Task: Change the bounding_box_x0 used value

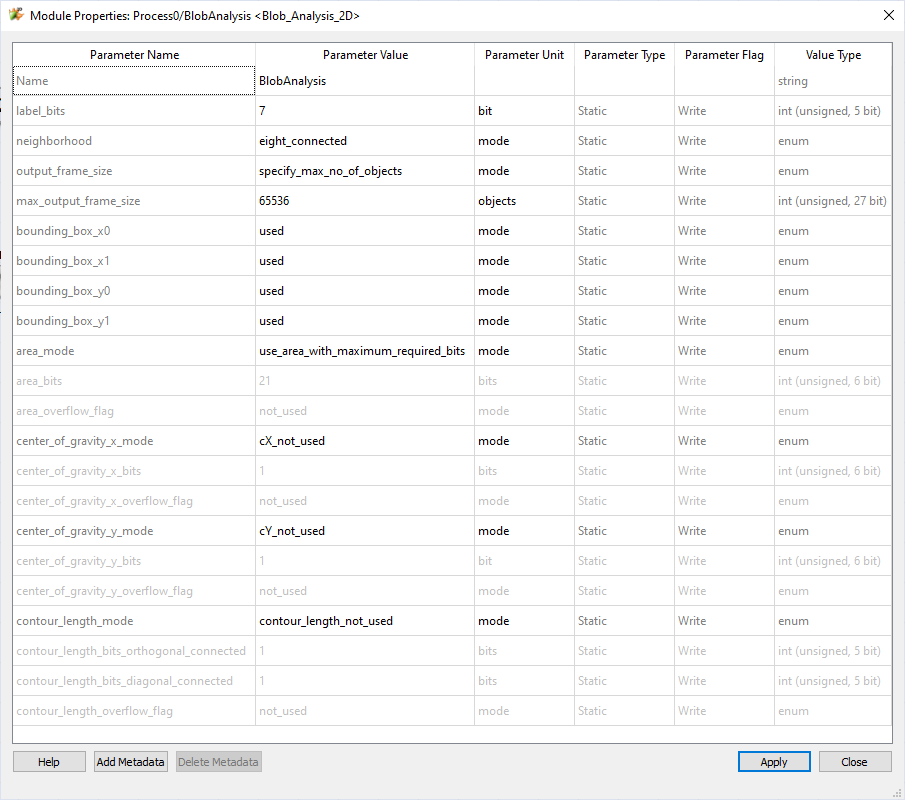Action: pos(364,231)
